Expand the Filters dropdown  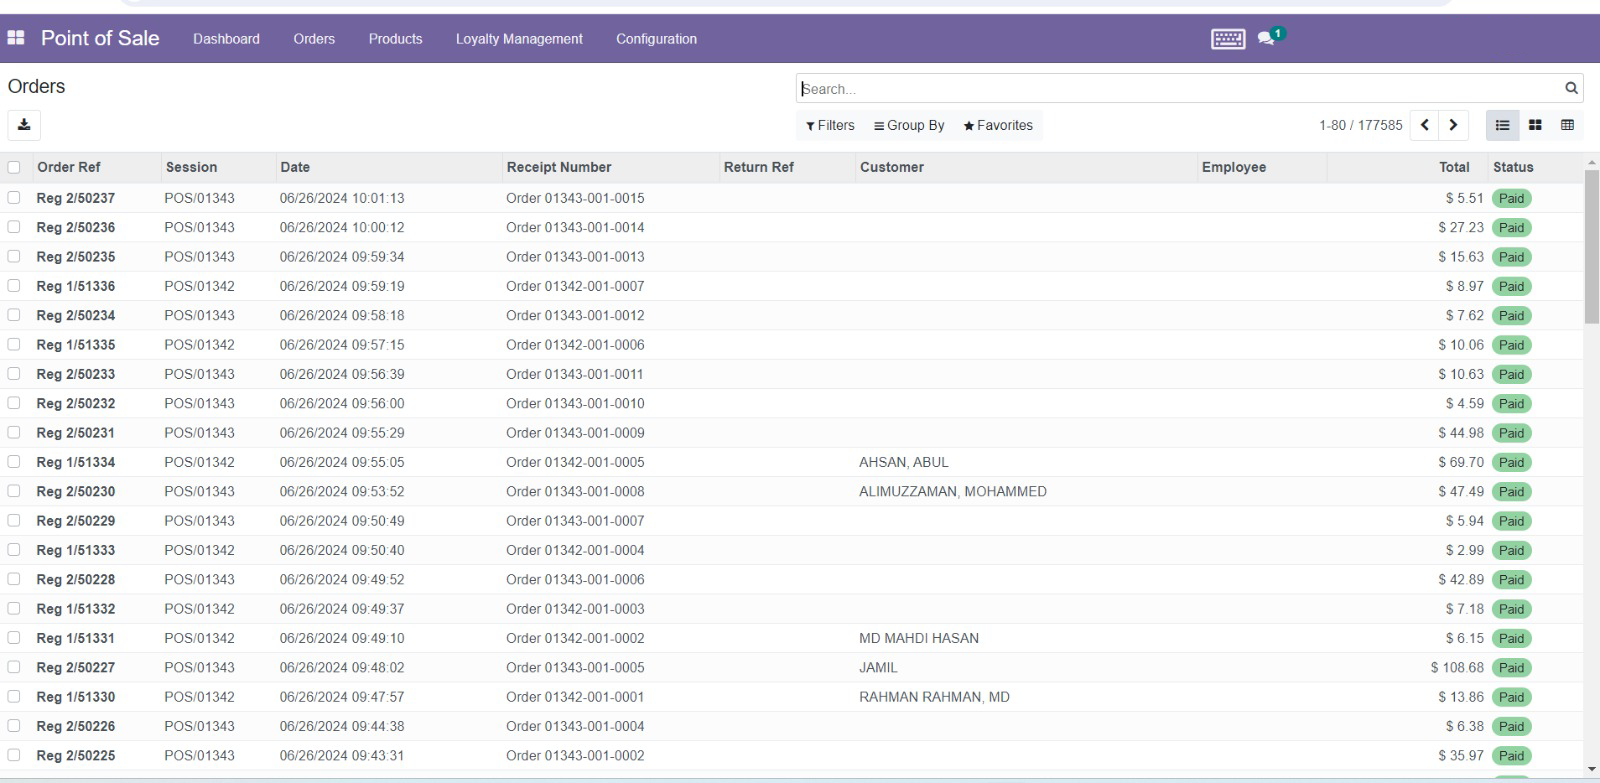pos(830,125)
